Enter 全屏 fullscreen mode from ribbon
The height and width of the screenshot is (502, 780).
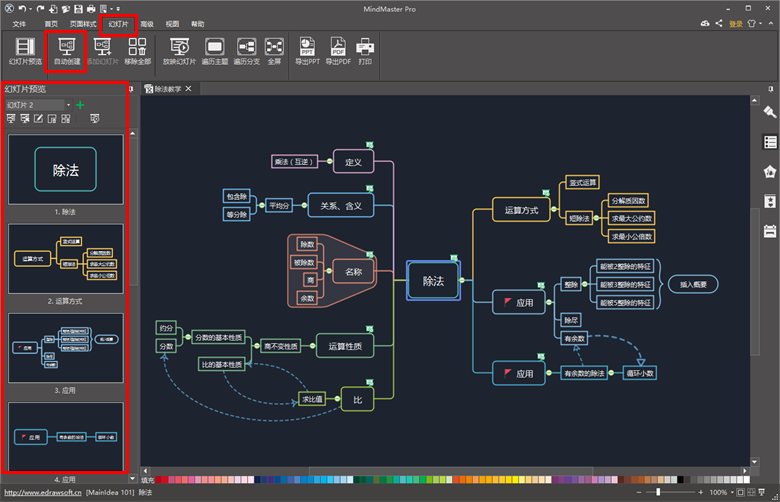tap(274, 51)
